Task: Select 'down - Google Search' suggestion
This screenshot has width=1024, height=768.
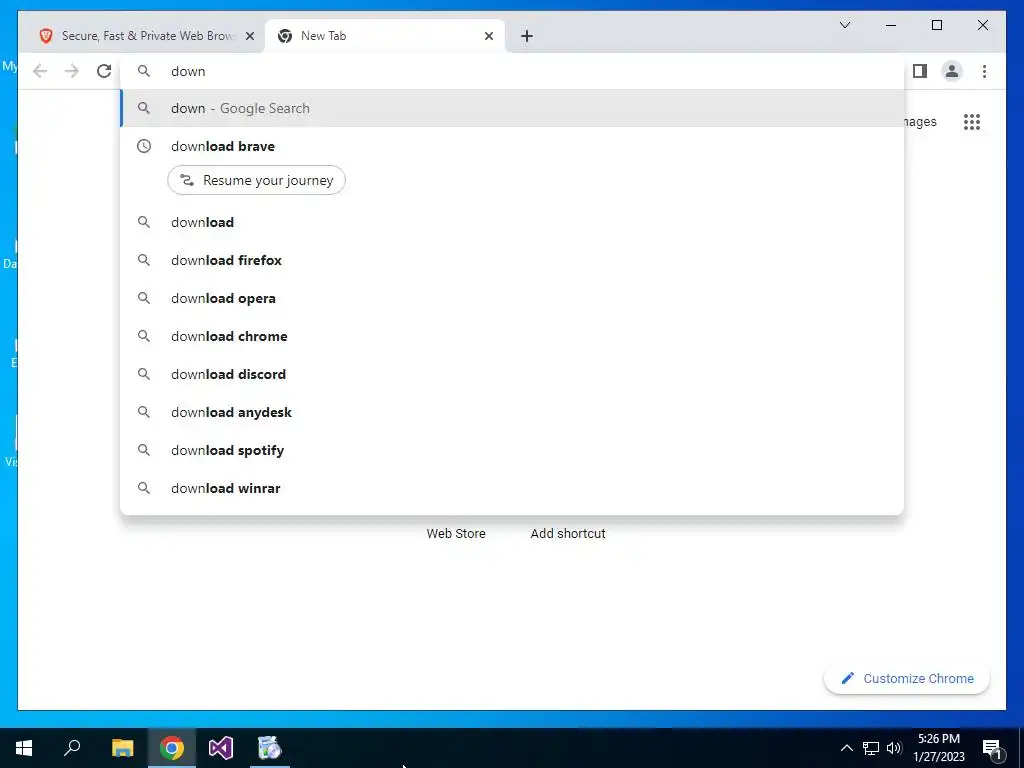Action: pyautogui.click(x=513, y=108)
